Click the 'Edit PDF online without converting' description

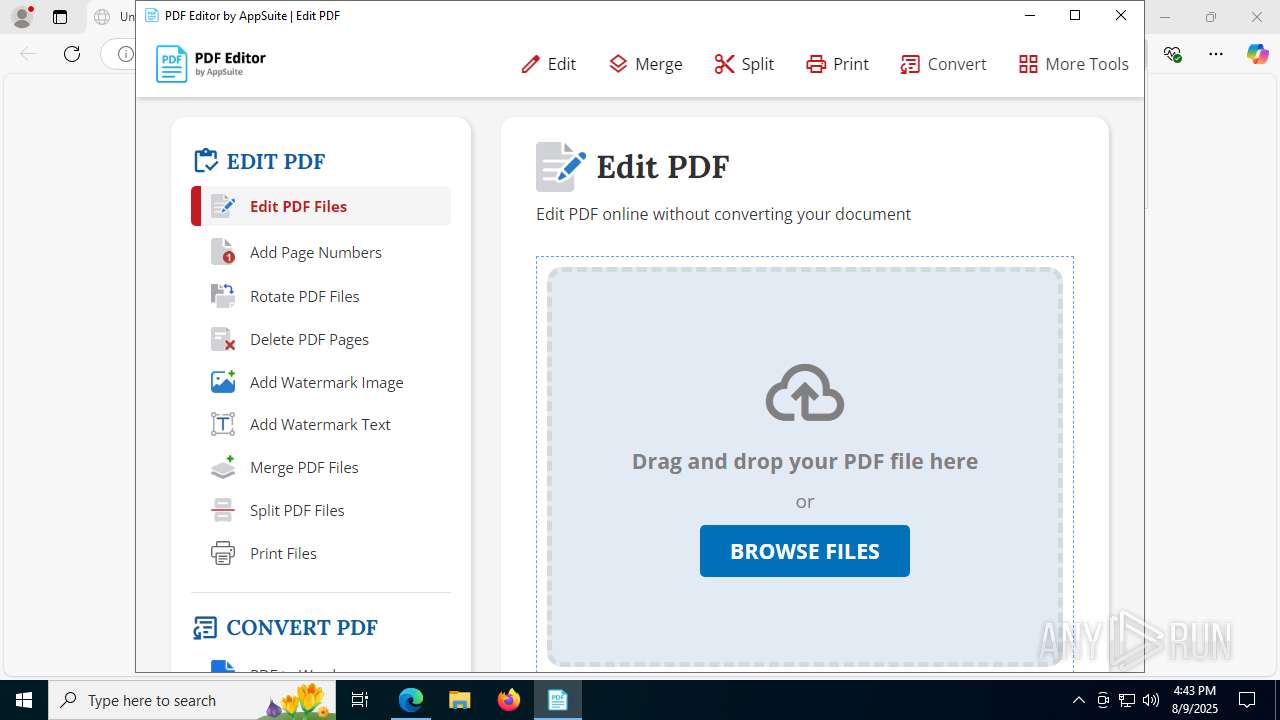coord(724,214)
